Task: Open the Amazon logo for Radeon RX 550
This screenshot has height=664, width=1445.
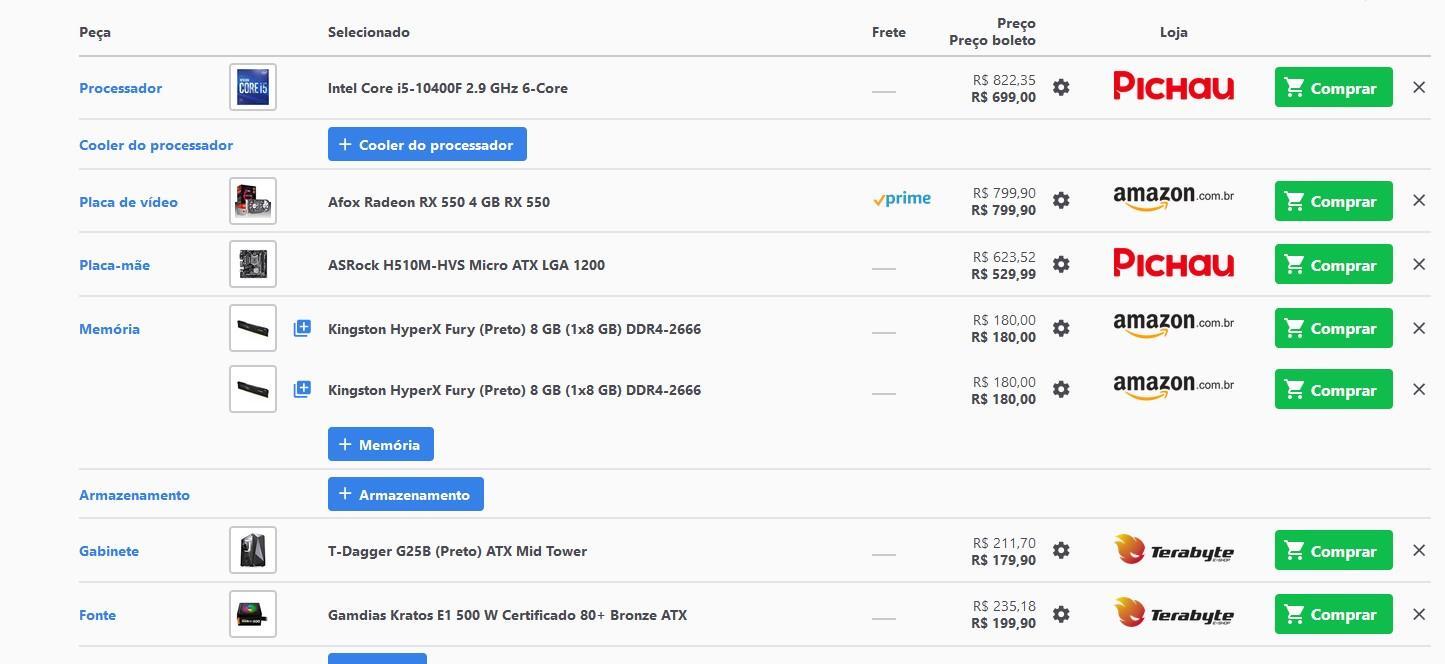Action: coord(1173,199)
